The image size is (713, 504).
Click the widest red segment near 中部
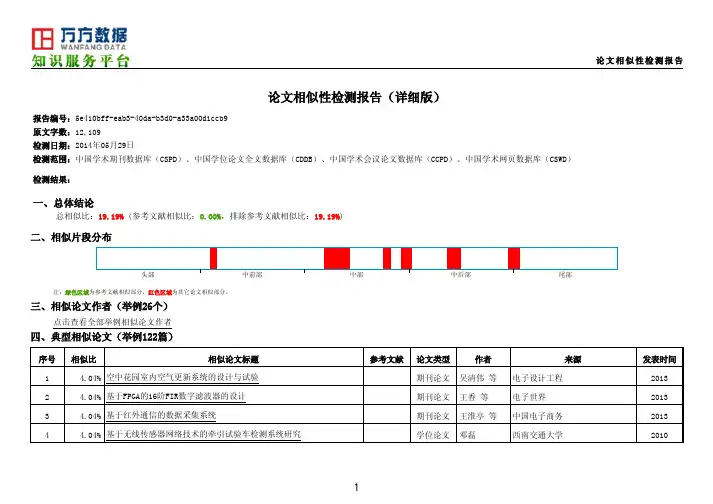pos(337,258)
